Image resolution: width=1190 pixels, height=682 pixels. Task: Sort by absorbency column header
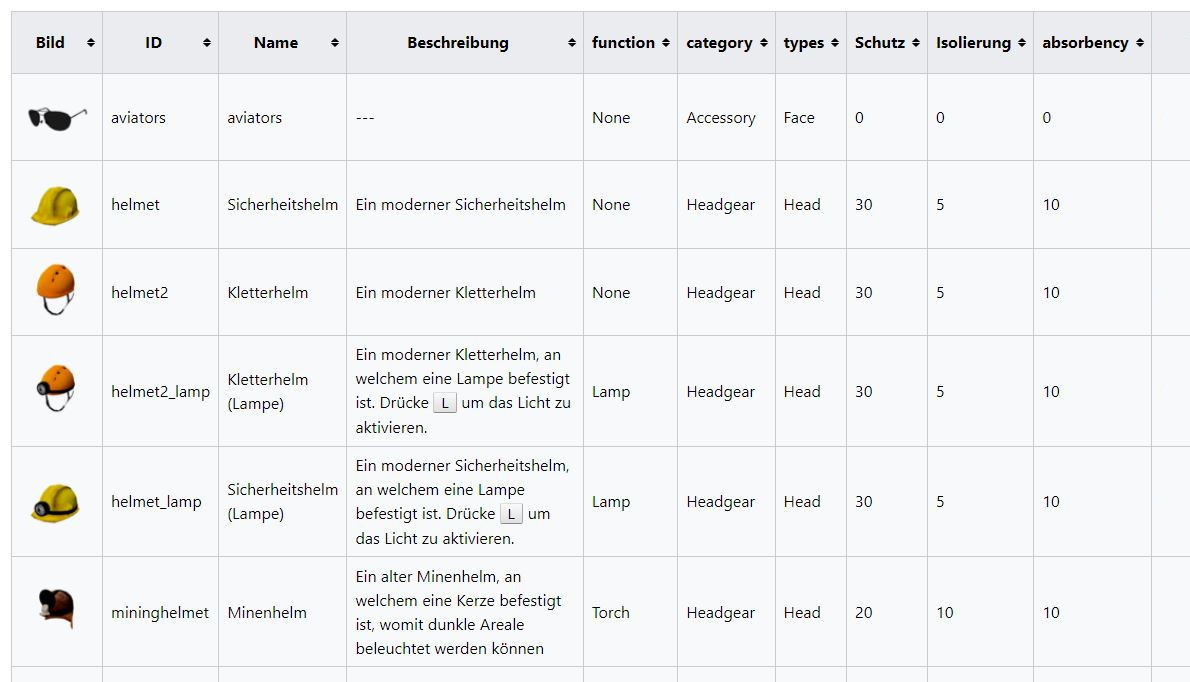point(1092,43)
